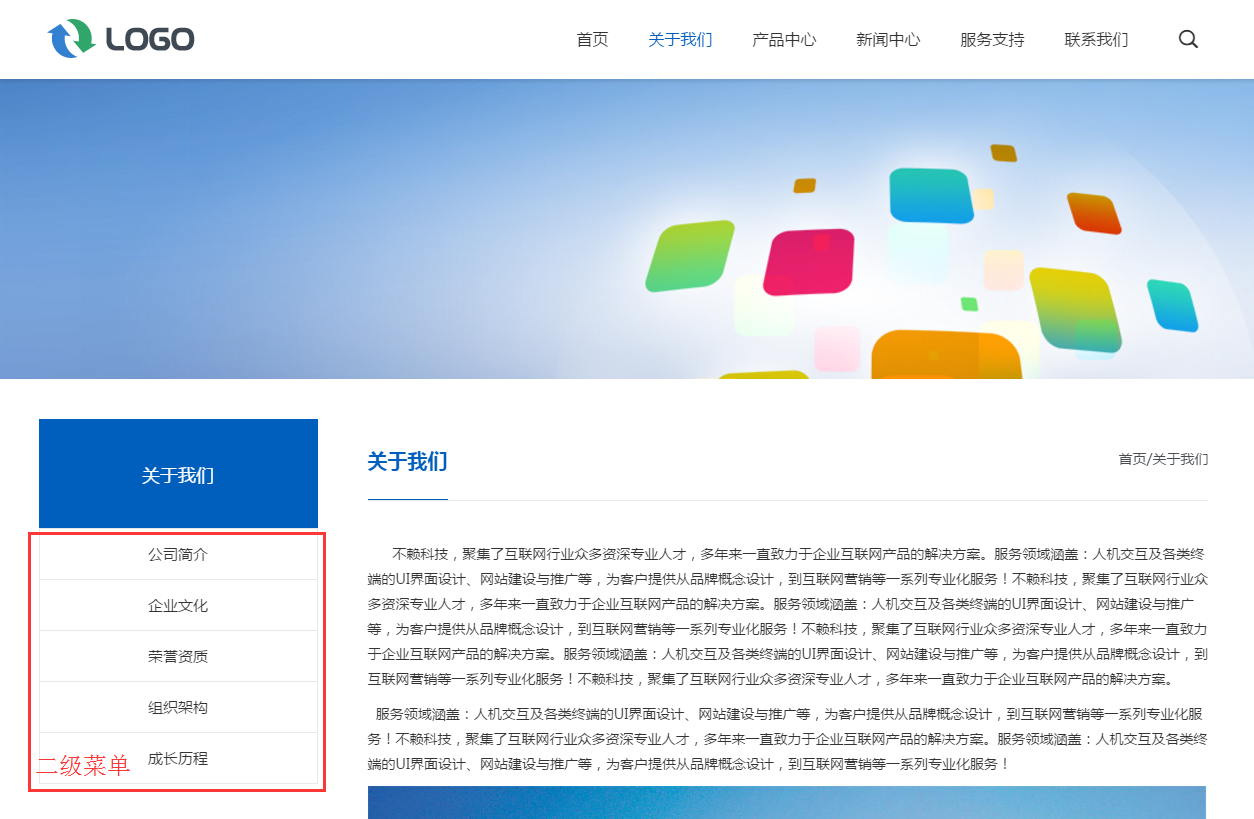Select 成长历程 in the sidebar menu
This screenshot has height=819, width=1254.
click(x=178, y=758)
